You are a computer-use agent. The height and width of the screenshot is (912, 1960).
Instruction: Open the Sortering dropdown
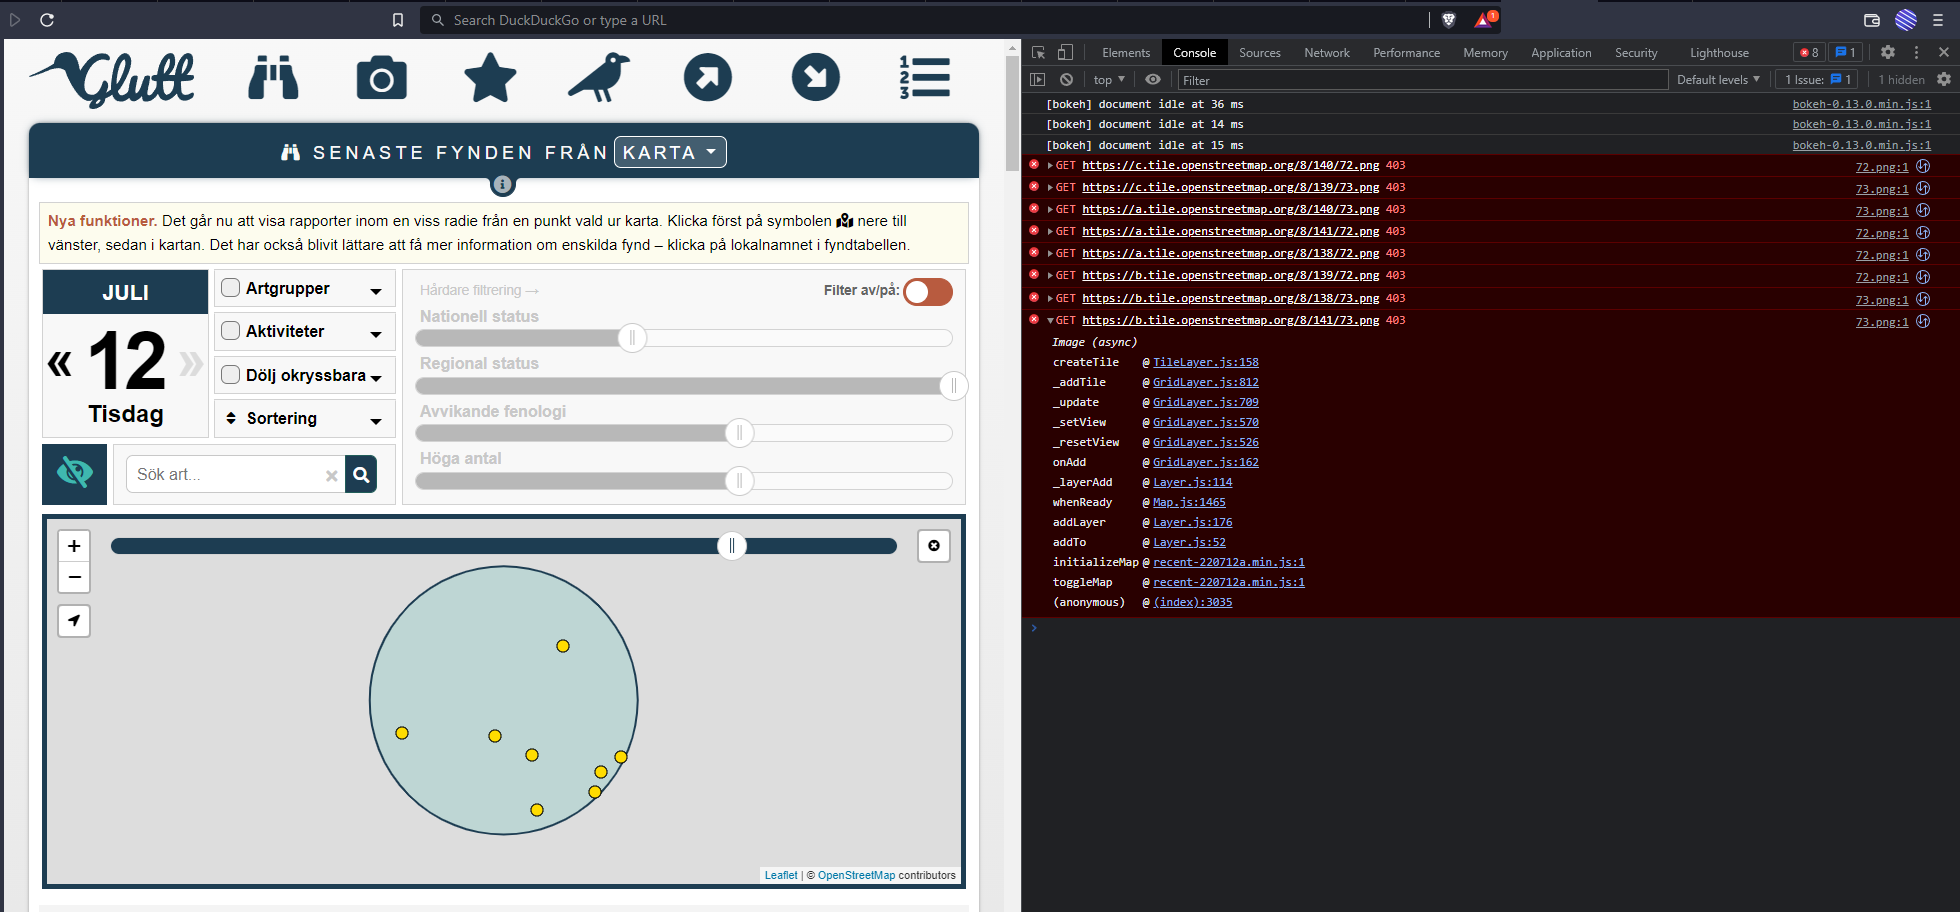305,419
